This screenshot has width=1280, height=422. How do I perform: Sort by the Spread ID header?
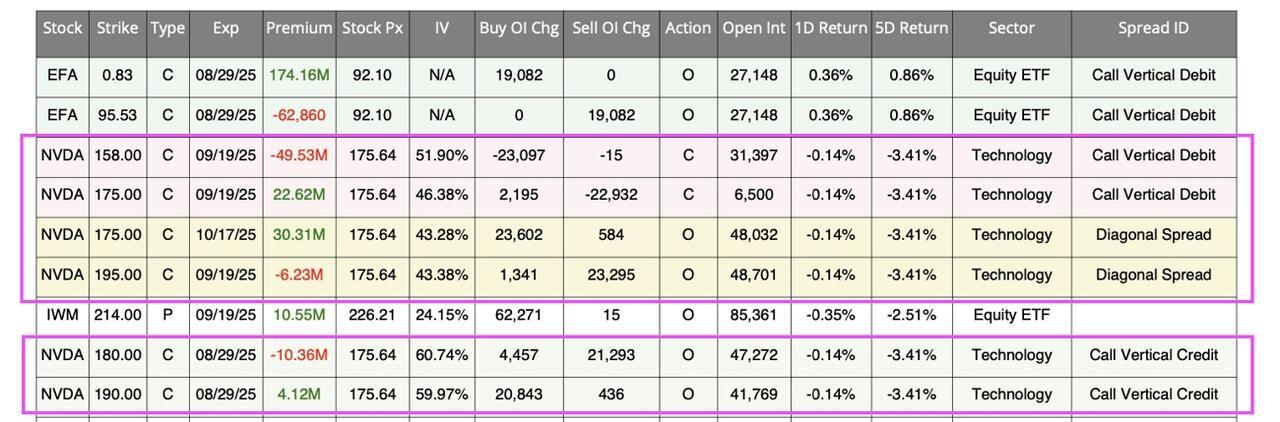[x=1153, y=28]
